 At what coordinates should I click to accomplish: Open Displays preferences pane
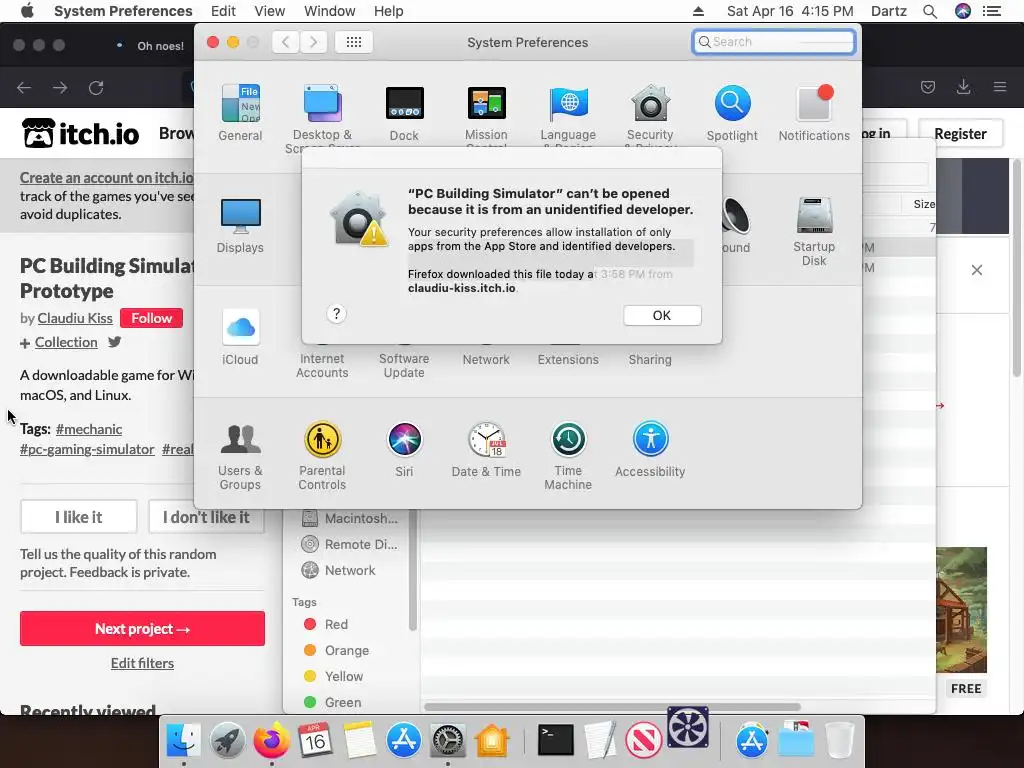240,225
